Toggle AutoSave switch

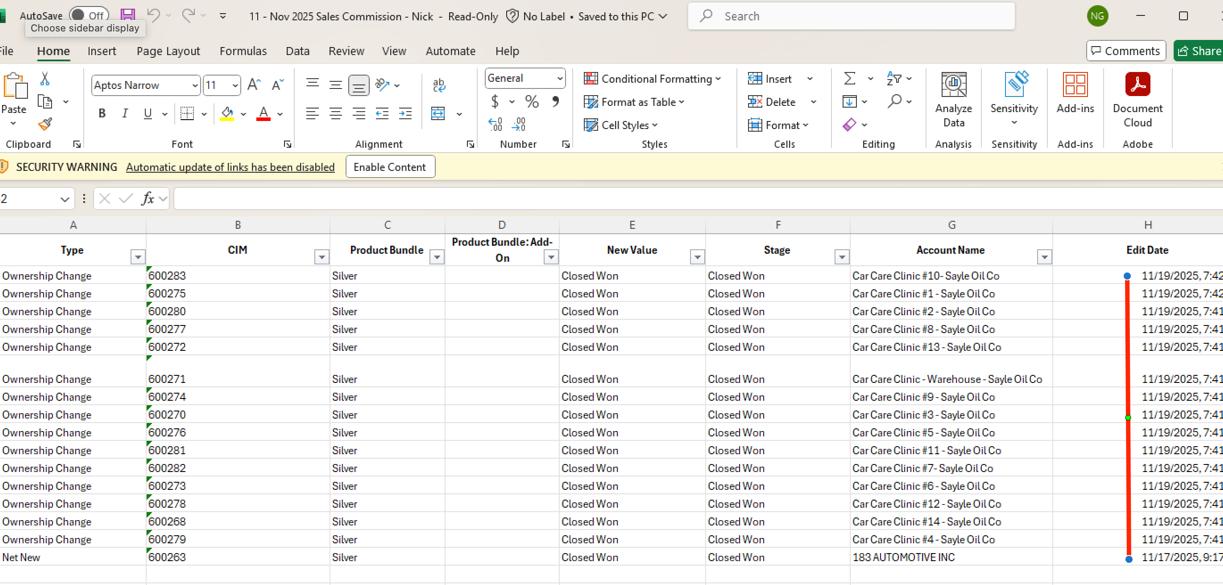click(x=89, y=16)
